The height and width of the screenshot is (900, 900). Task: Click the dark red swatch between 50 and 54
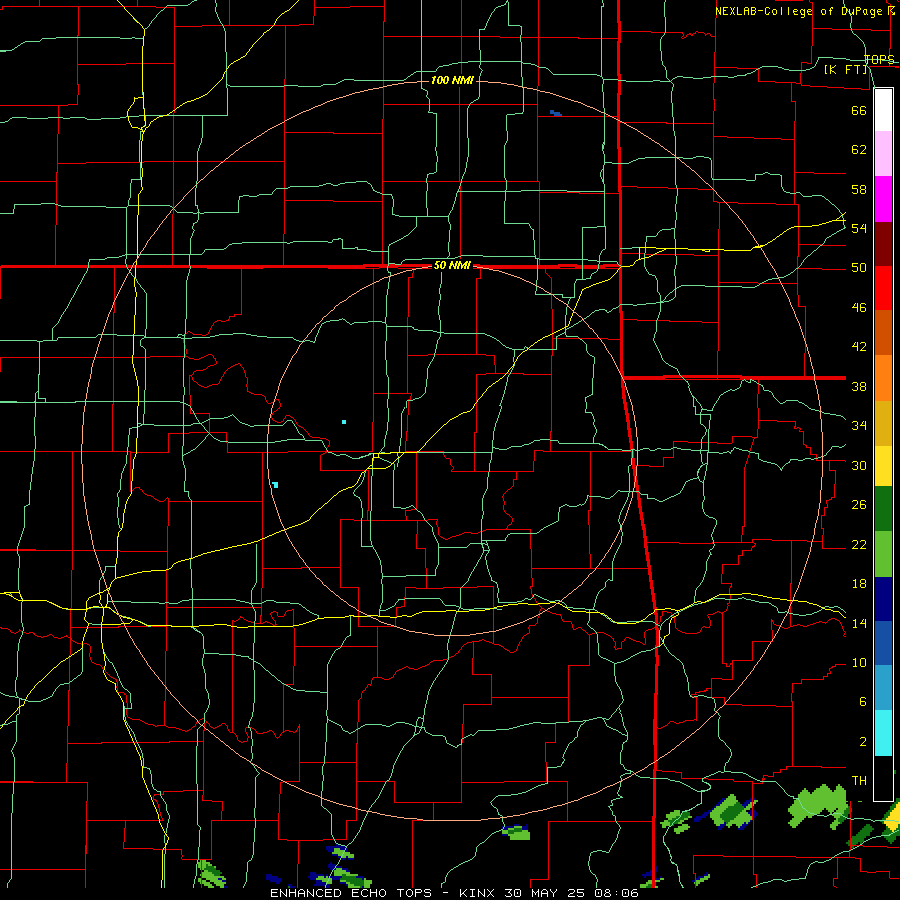(x=883, y=244)
